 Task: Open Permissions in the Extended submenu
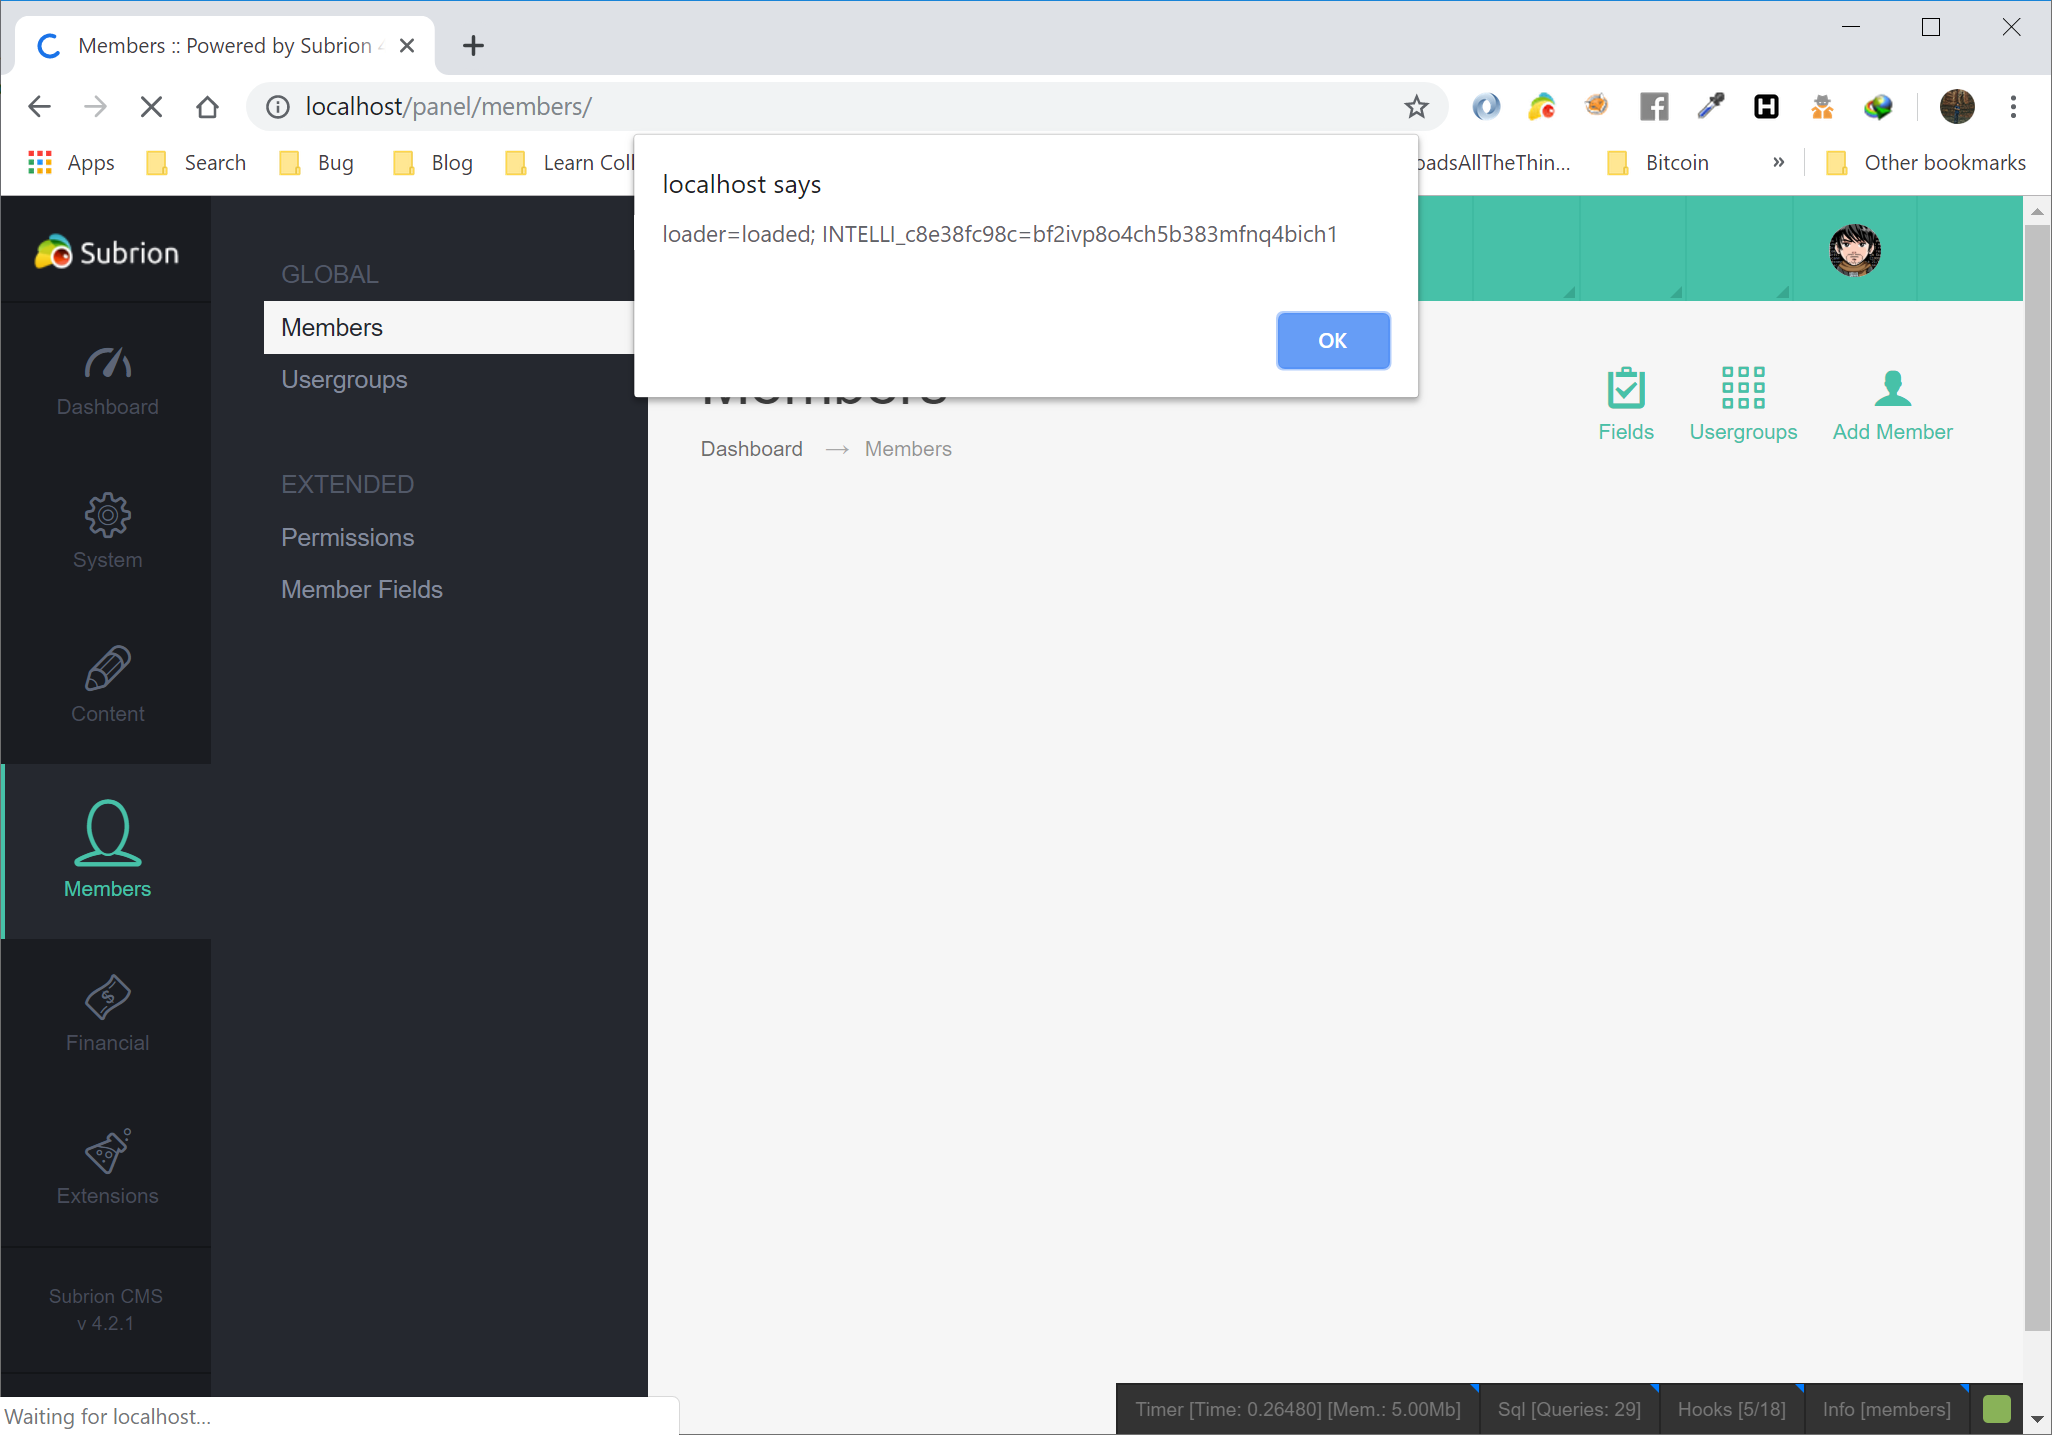[347, 538]
